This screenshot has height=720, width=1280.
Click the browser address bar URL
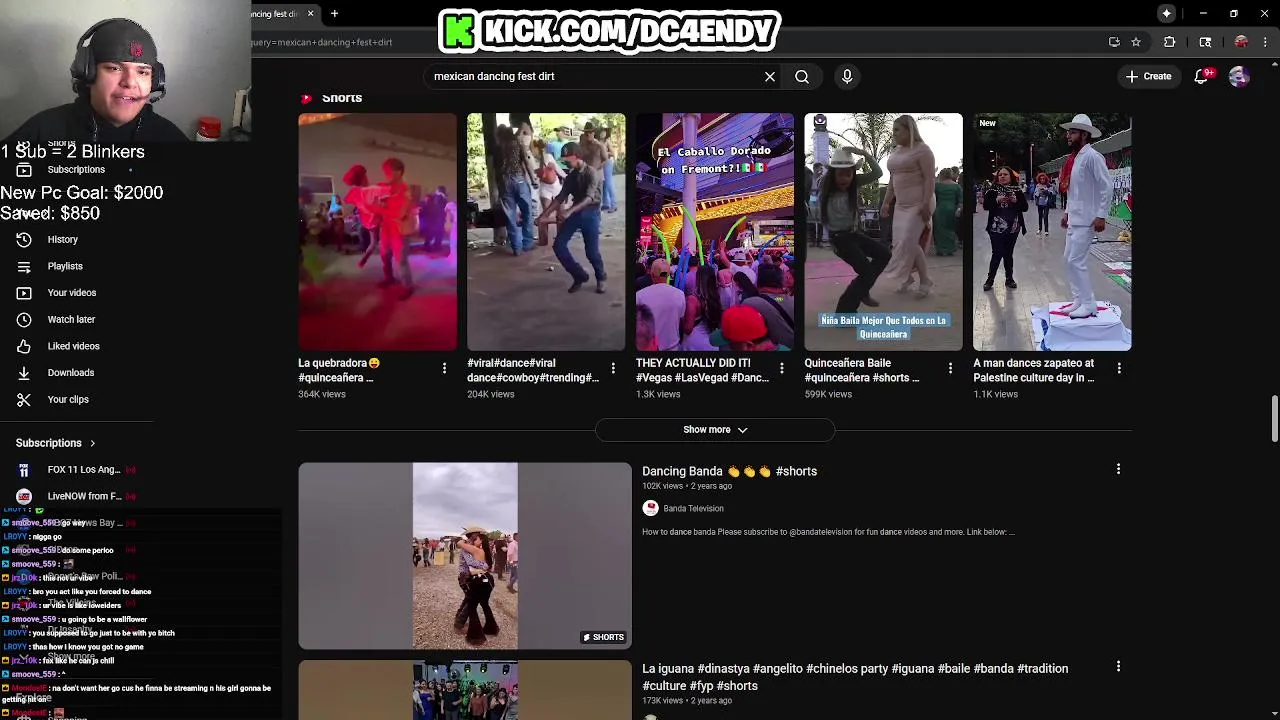[x=320, y=42]
